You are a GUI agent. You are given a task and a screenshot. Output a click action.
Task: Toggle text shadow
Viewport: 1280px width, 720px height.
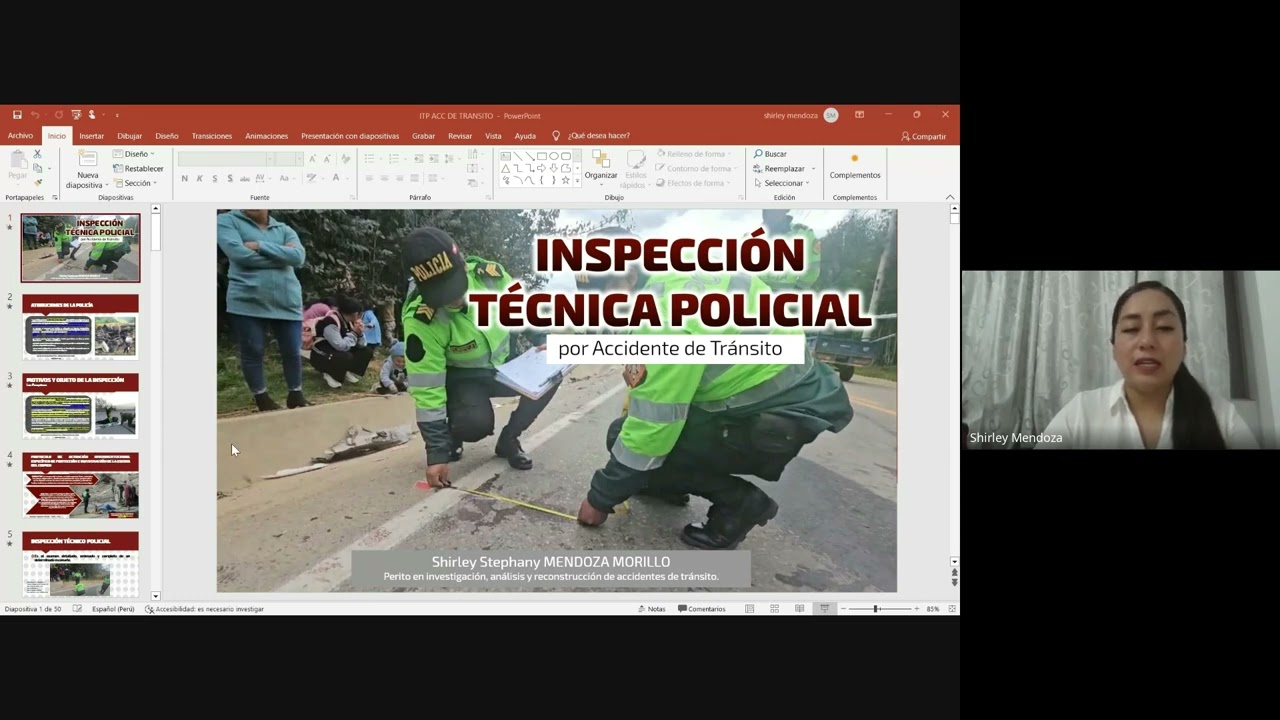230,178
